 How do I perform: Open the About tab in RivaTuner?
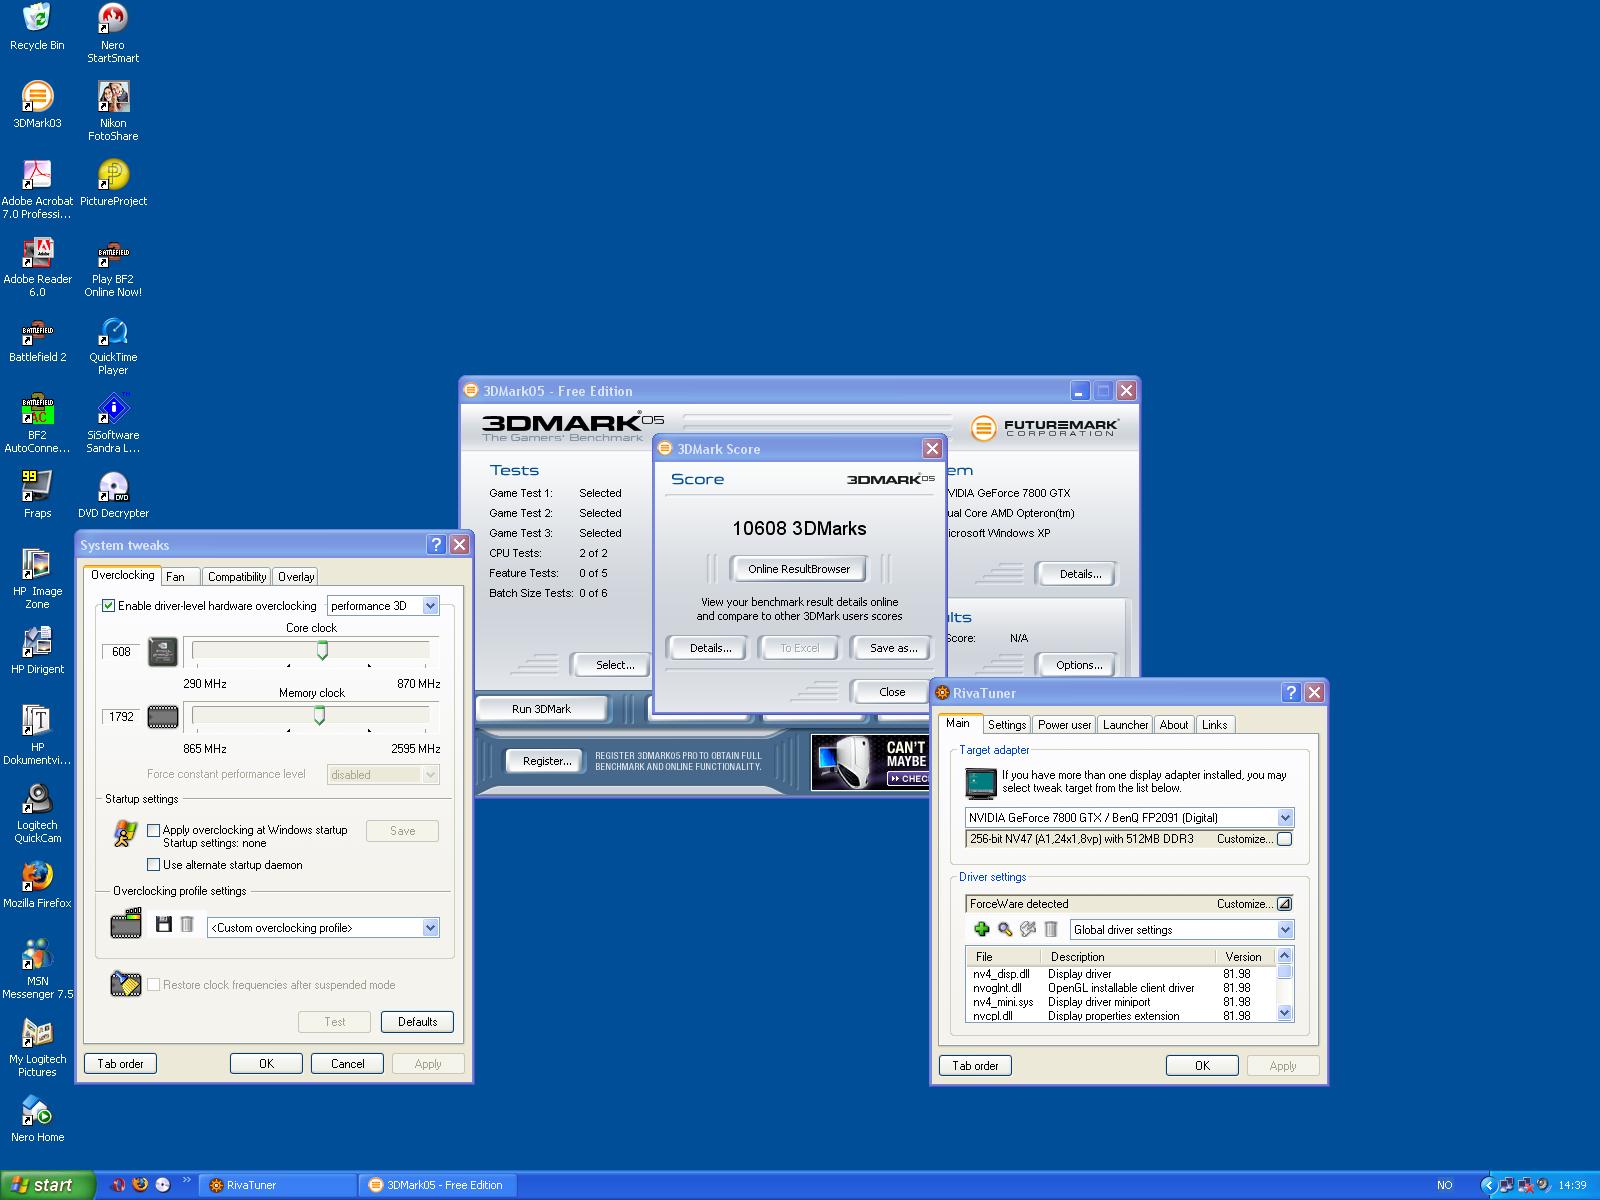1174,725
